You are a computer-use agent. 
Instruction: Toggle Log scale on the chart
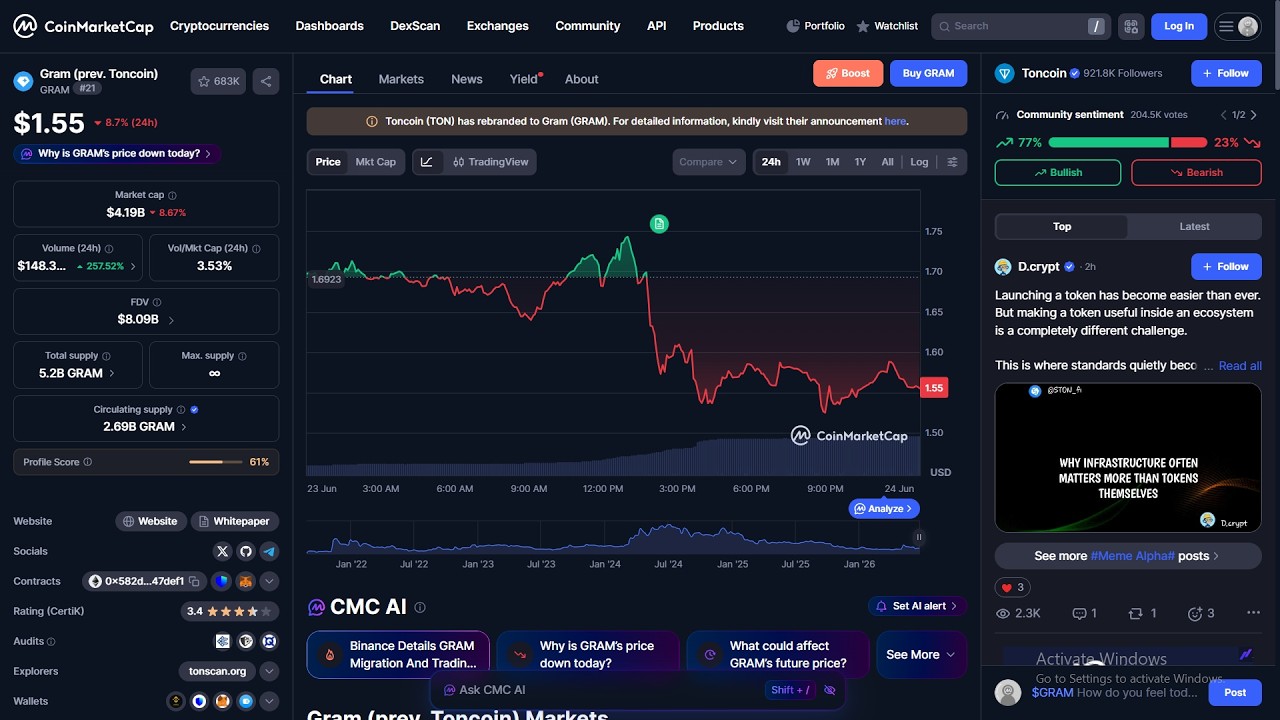point(919,162)
